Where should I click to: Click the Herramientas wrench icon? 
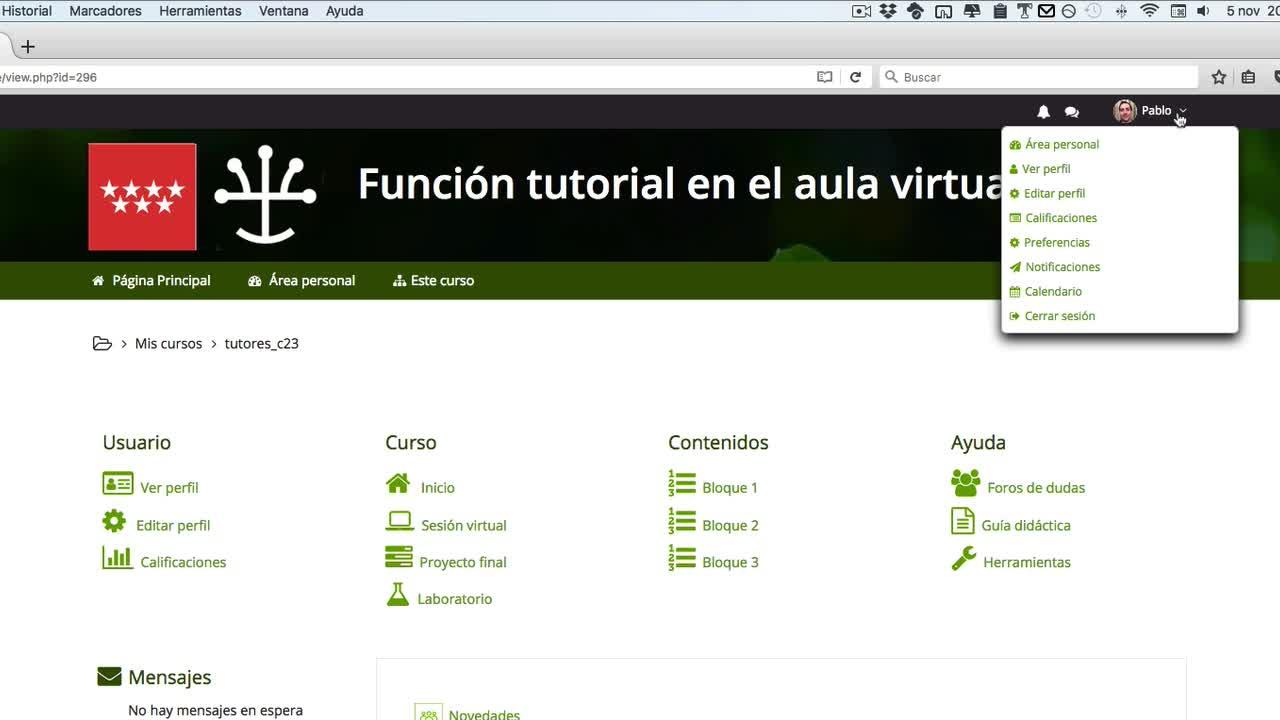click(x=964, y=558)
